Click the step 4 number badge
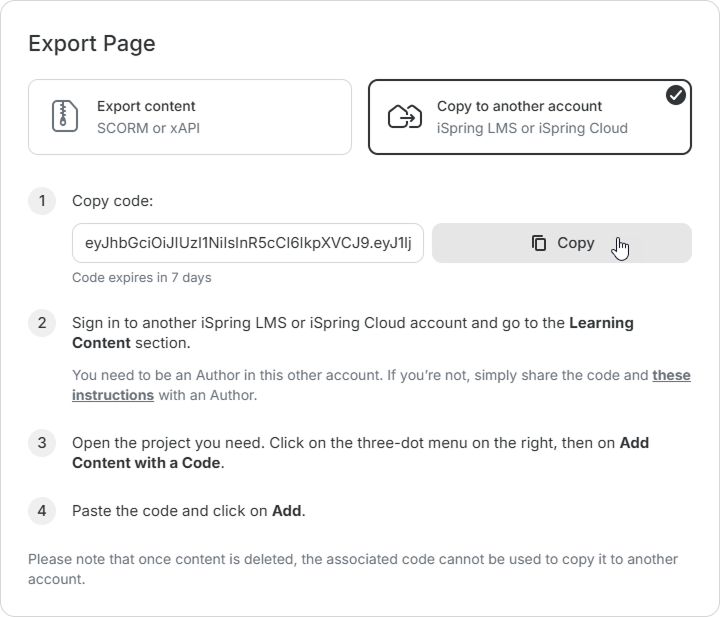Screen dimensions: 720x617 coord(42,510)
